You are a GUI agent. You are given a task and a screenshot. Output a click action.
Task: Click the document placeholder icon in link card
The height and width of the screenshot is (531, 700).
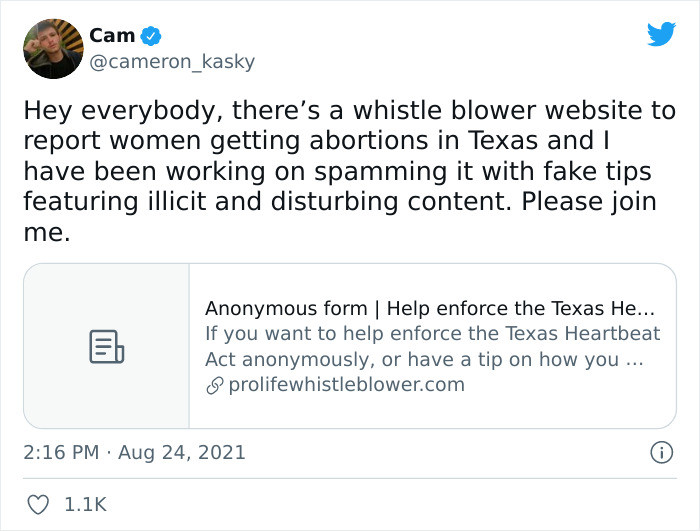coord(107,347)
